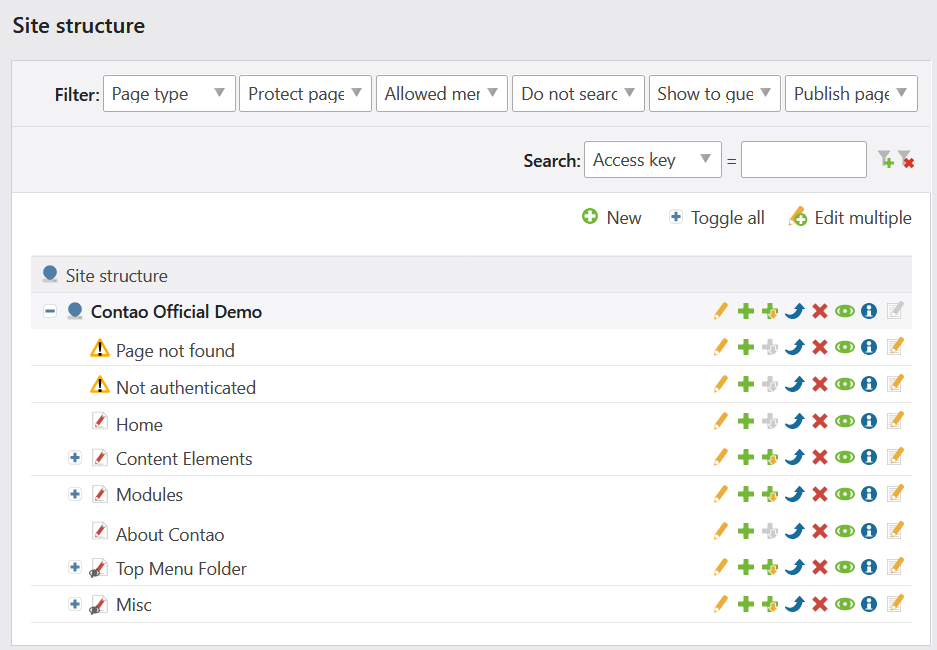This screenshot has width=937, height=650.
Task: Edit the Not authenticated page
Action: coord(721,384)
